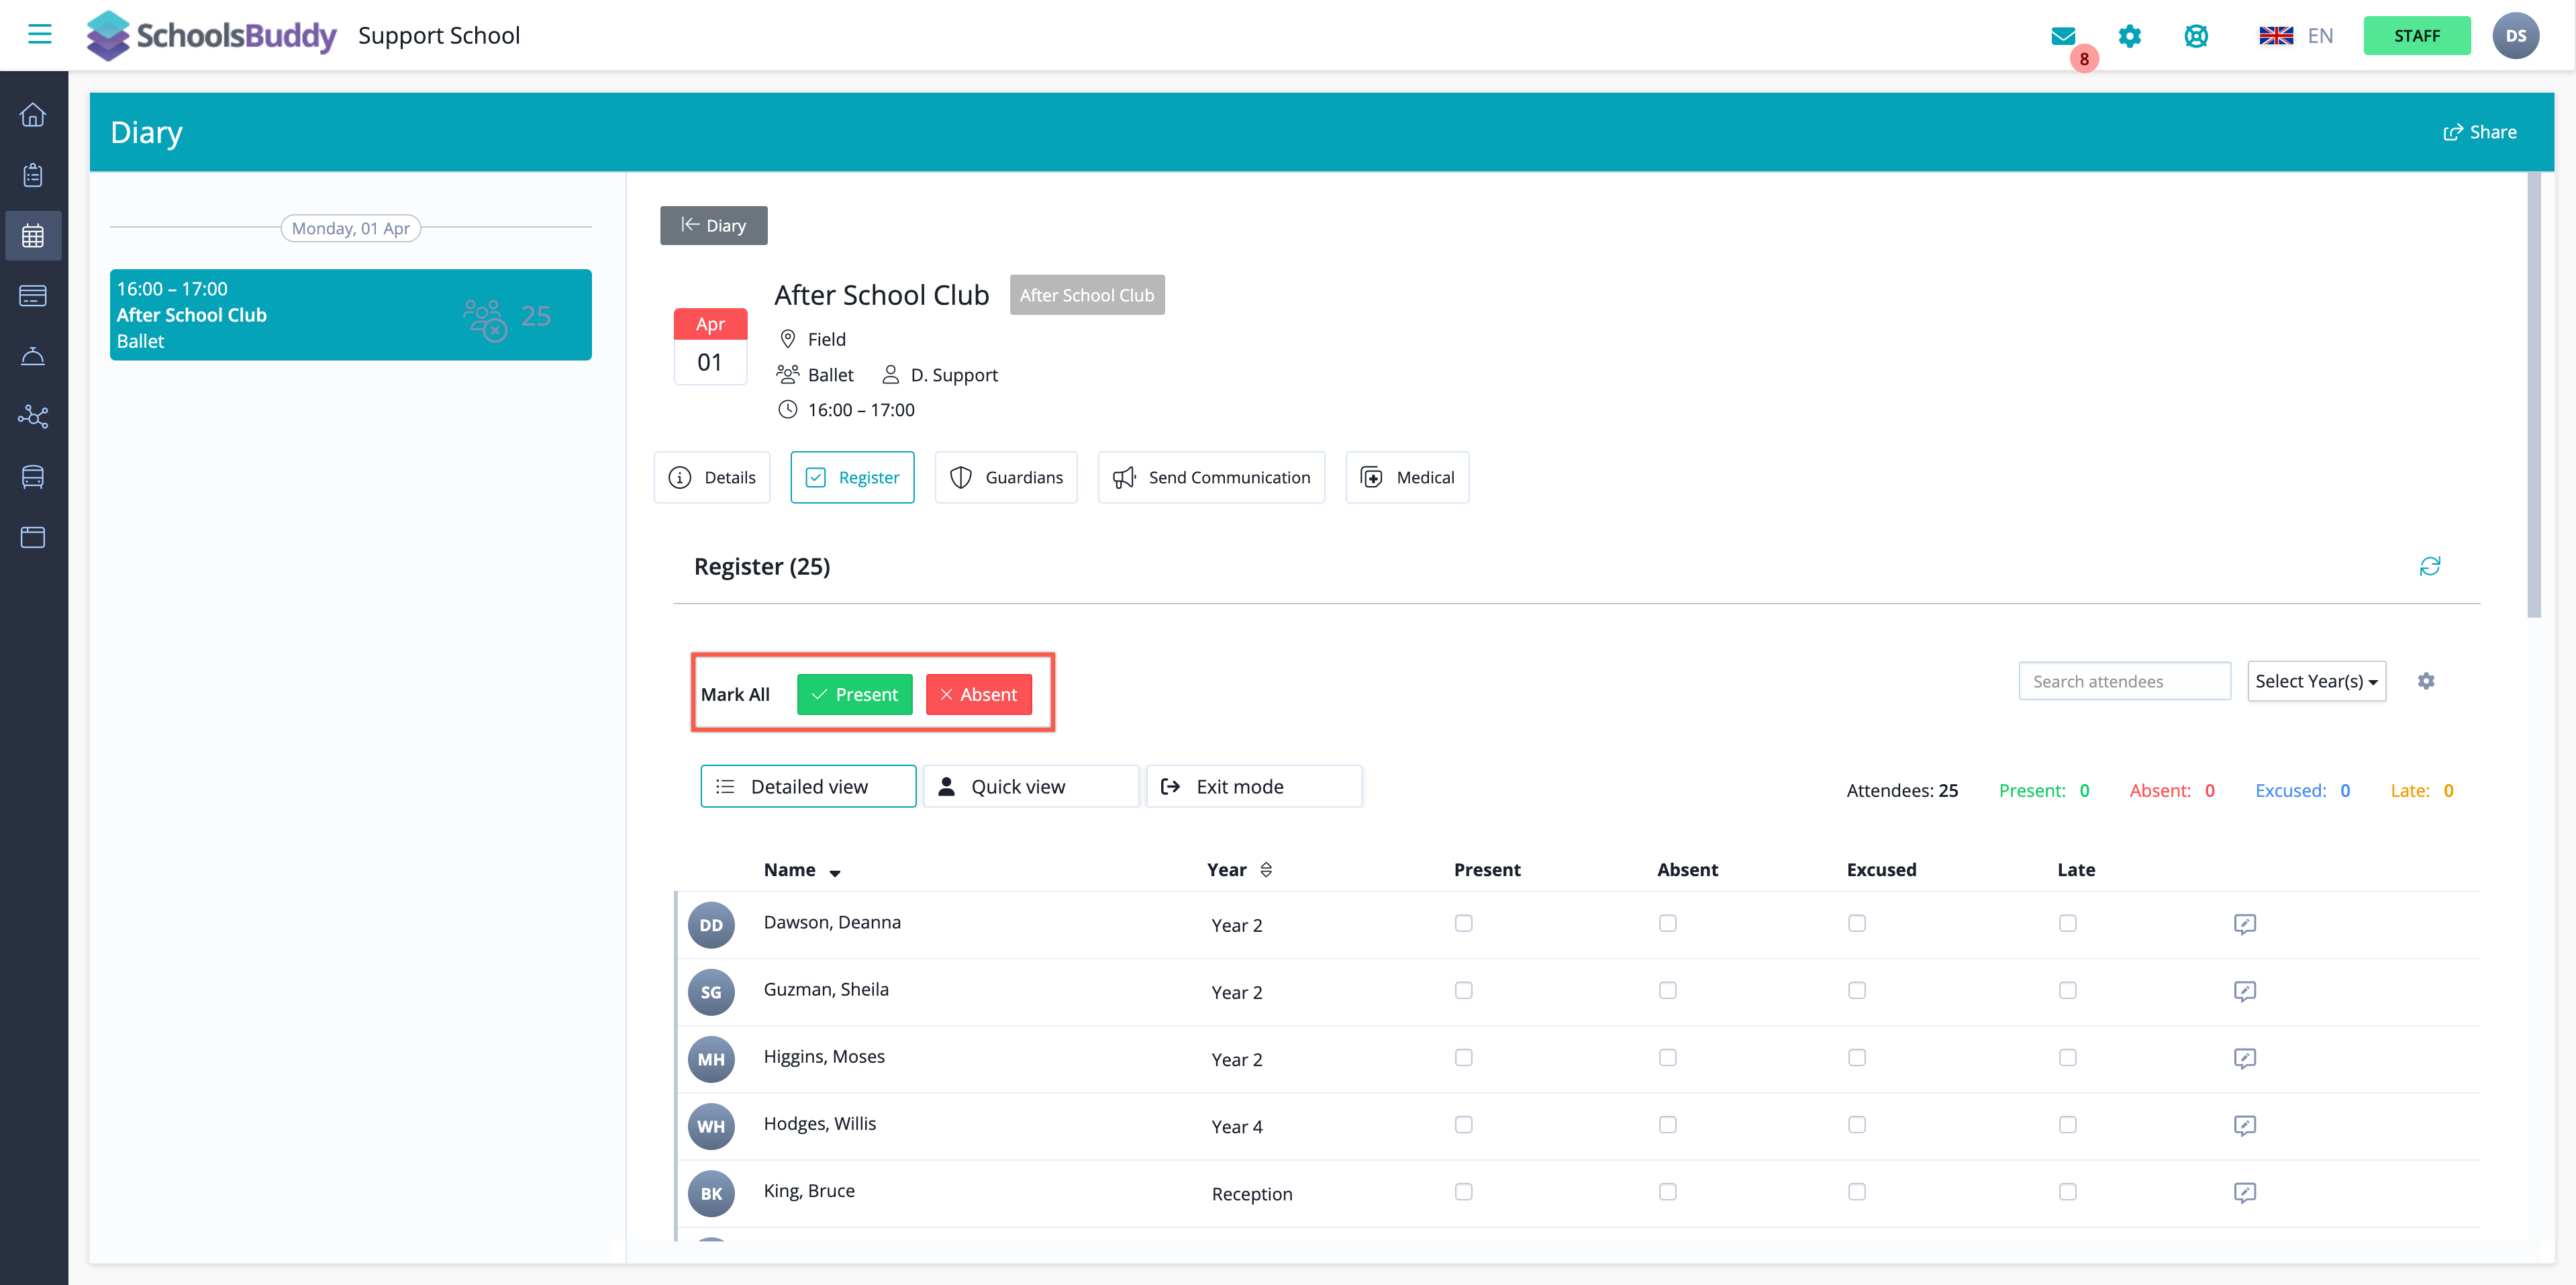The height and width of the screenshot is (1285, 2576).
Task: Click the UK flag language icon
Action: click(x=2276, y=36)
